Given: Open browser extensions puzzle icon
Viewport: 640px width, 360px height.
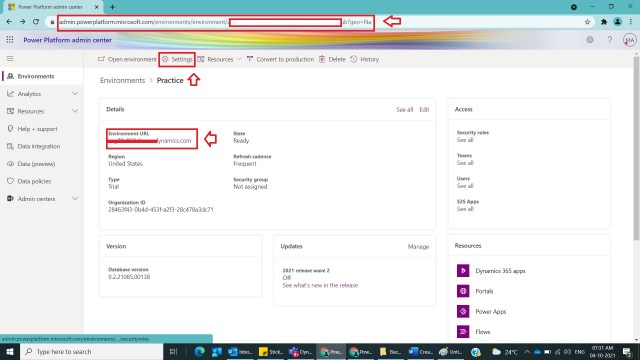Looking at the screenshot, I should pos(604,22).
